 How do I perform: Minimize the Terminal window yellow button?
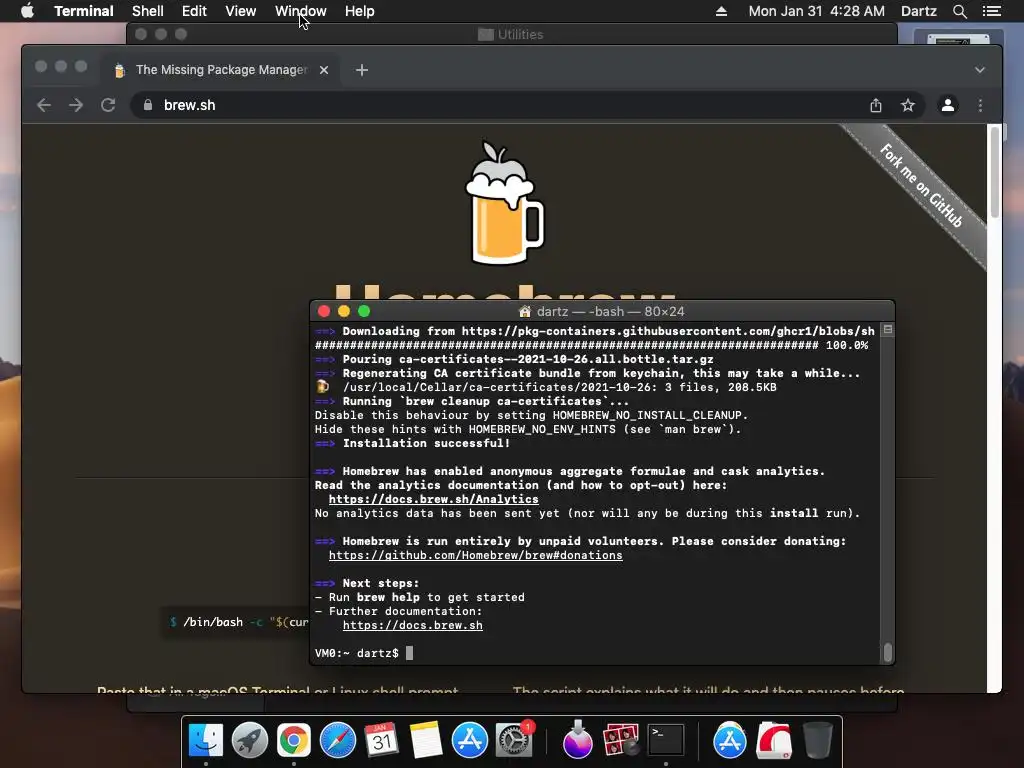pyautogui.click(x=344, y=312)
